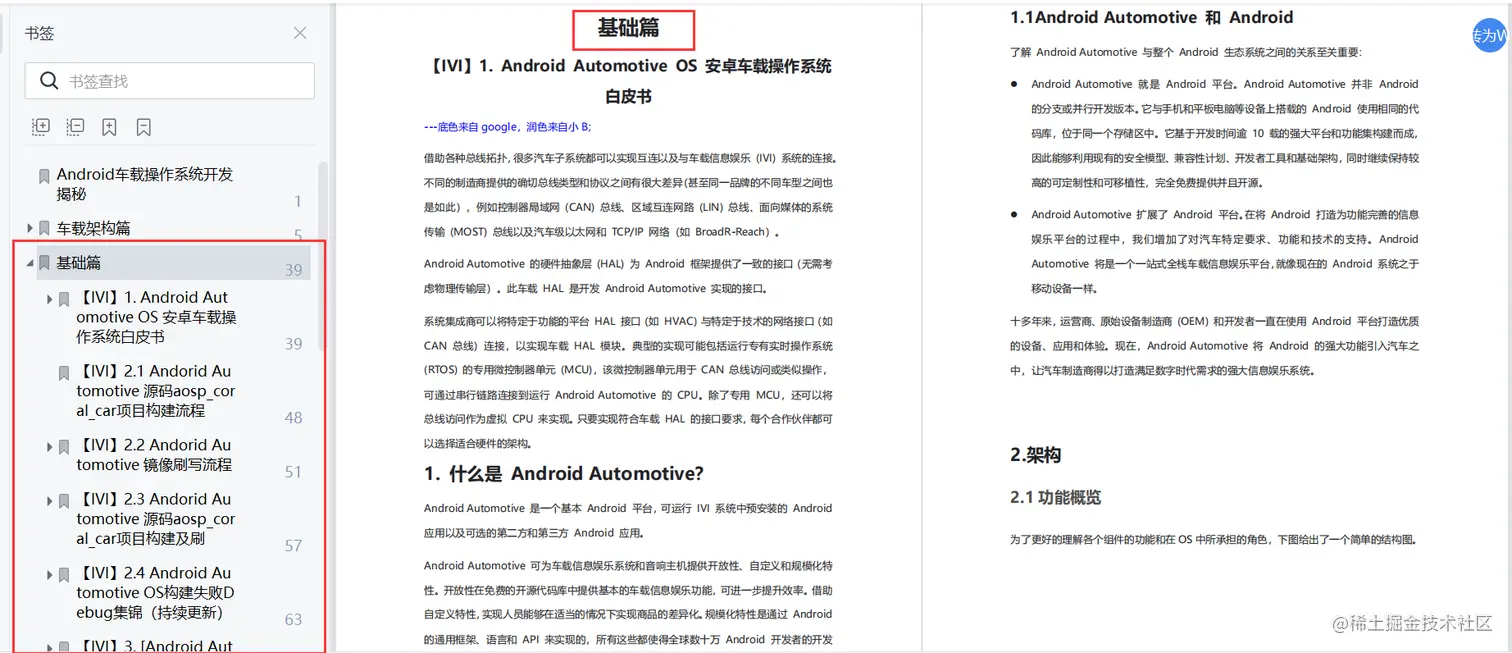Click the expand all bookmarks icon
Image resolution: width=1512 pixels, height=653 pixels.
point(41,126)
